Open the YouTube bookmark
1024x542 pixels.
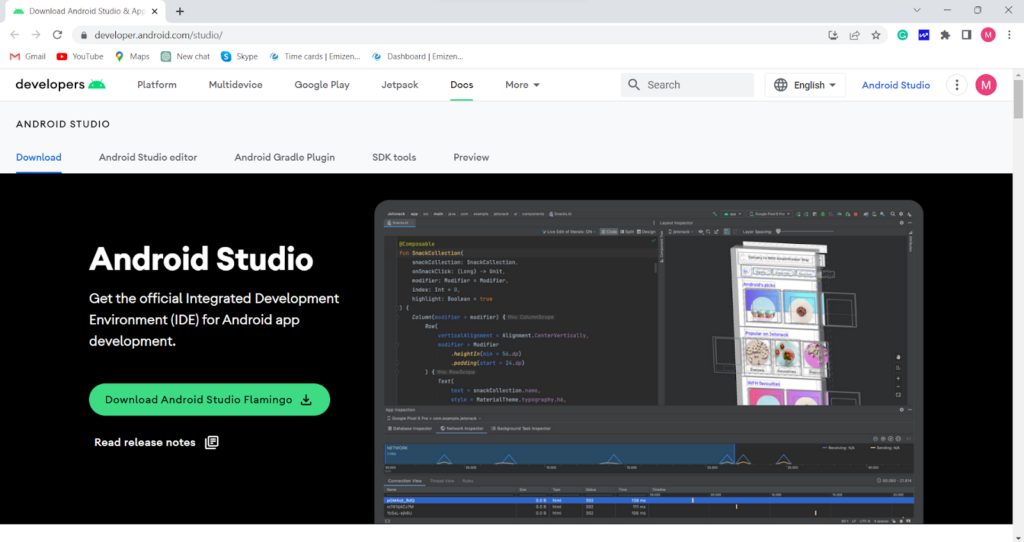[80, 57]
